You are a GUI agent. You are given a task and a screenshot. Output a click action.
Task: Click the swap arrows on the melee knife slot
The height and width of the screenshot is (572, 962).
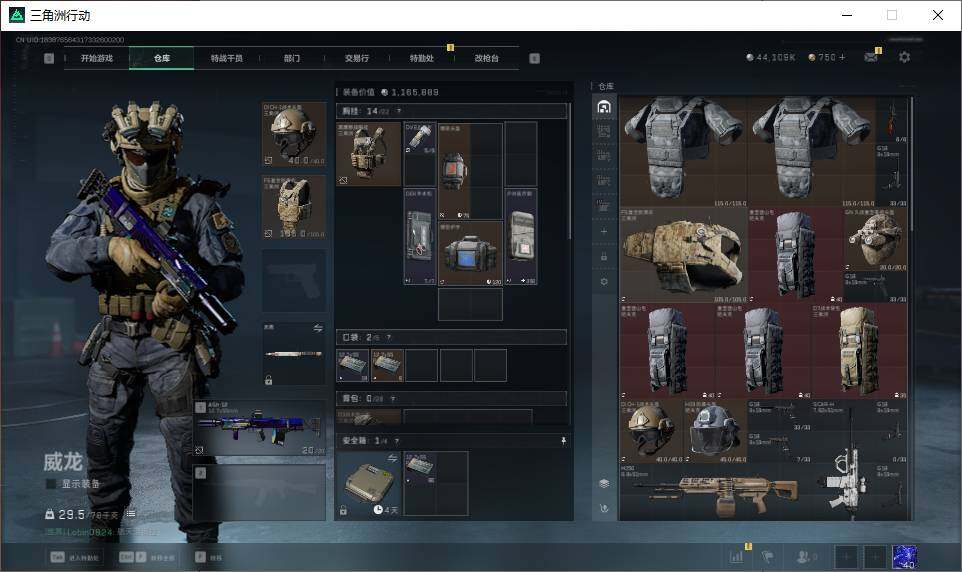[318, 328]
